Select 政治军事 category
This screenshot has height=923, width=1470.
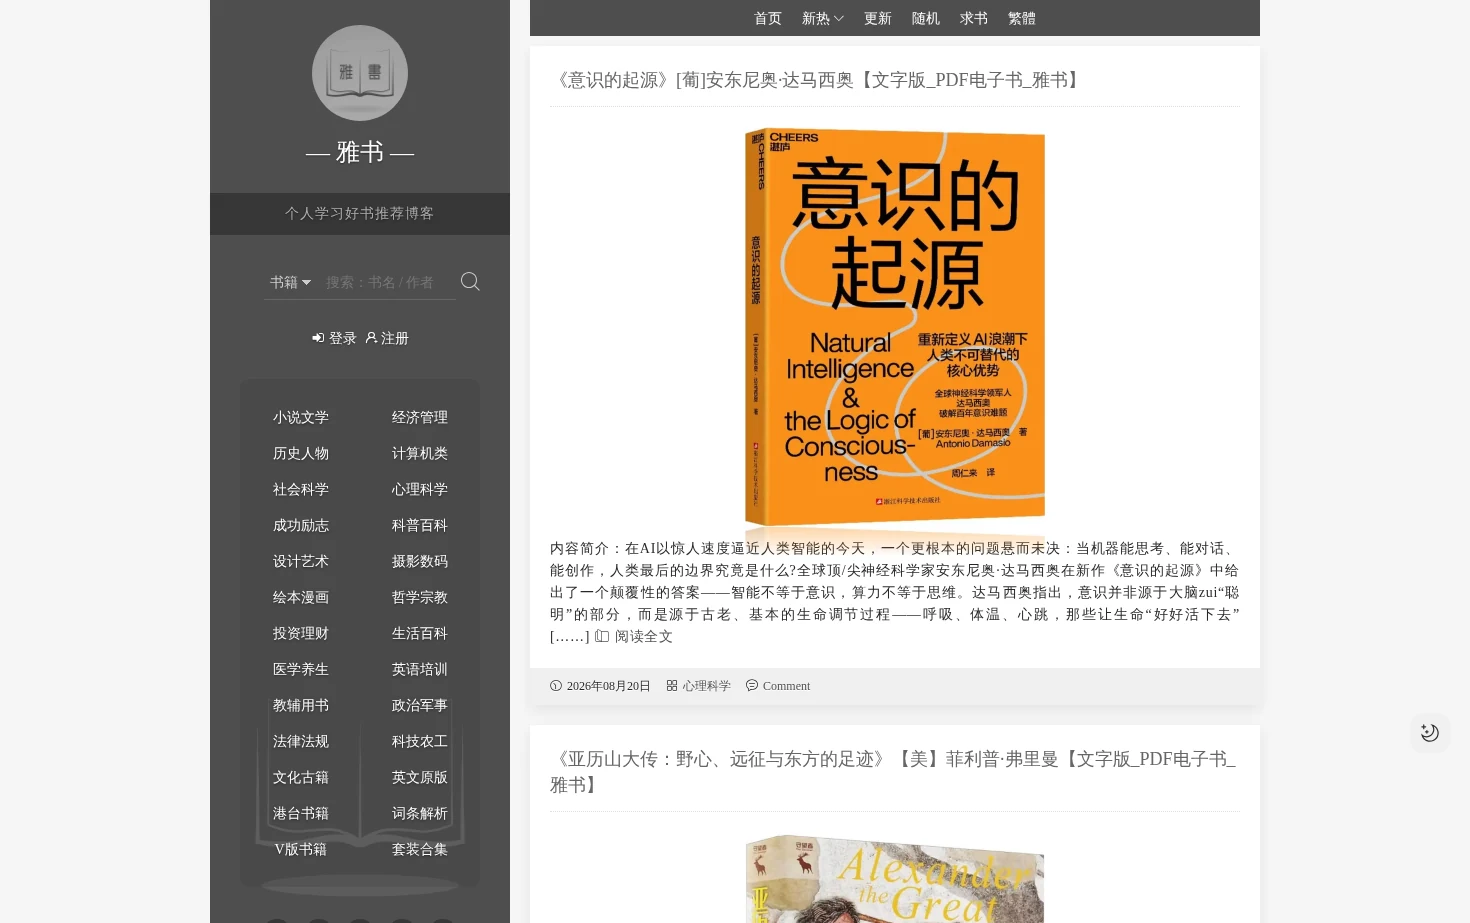(420, 705)
